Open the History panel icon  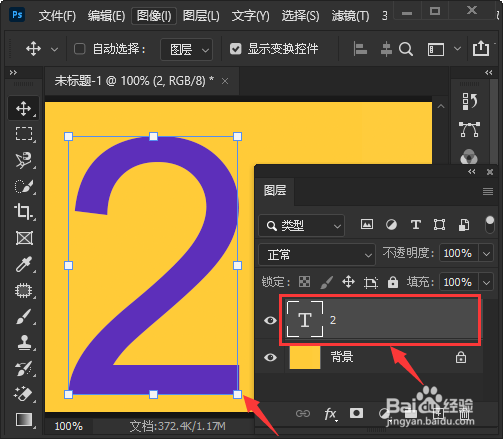[x=470, y=101]
